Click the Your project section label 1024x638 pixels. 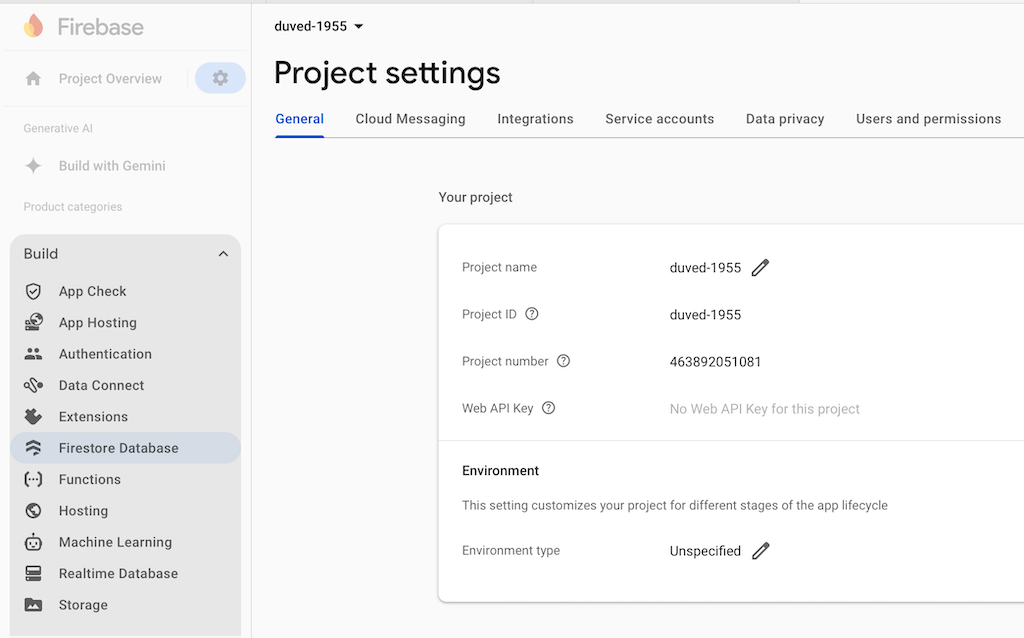tap(475, 197)
